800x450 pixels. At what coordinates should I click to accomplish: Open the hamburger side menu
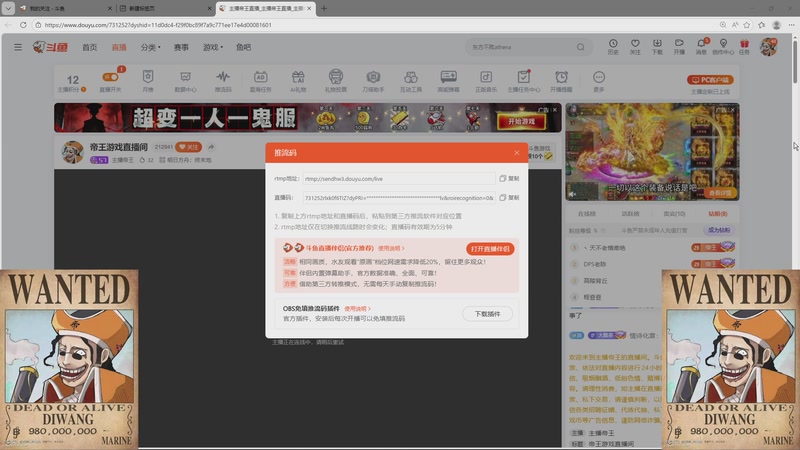tap(18, 47)
